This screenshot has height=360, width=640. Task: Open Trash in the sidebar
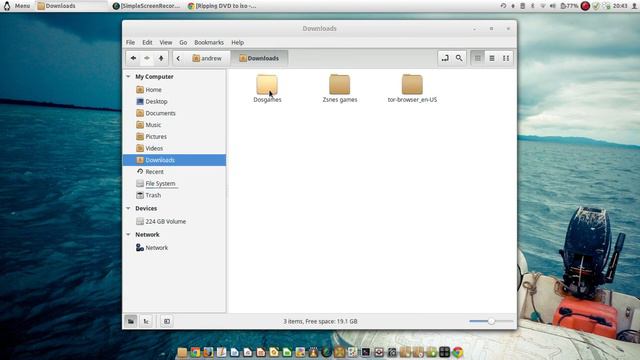174,196
